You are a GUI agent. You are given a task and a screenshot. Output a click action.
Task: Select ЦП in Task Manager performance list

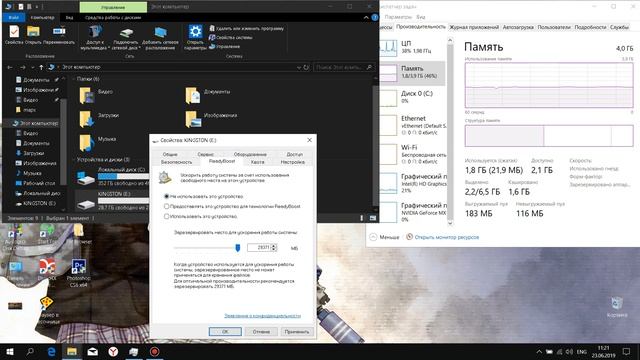tap(412, 47)
